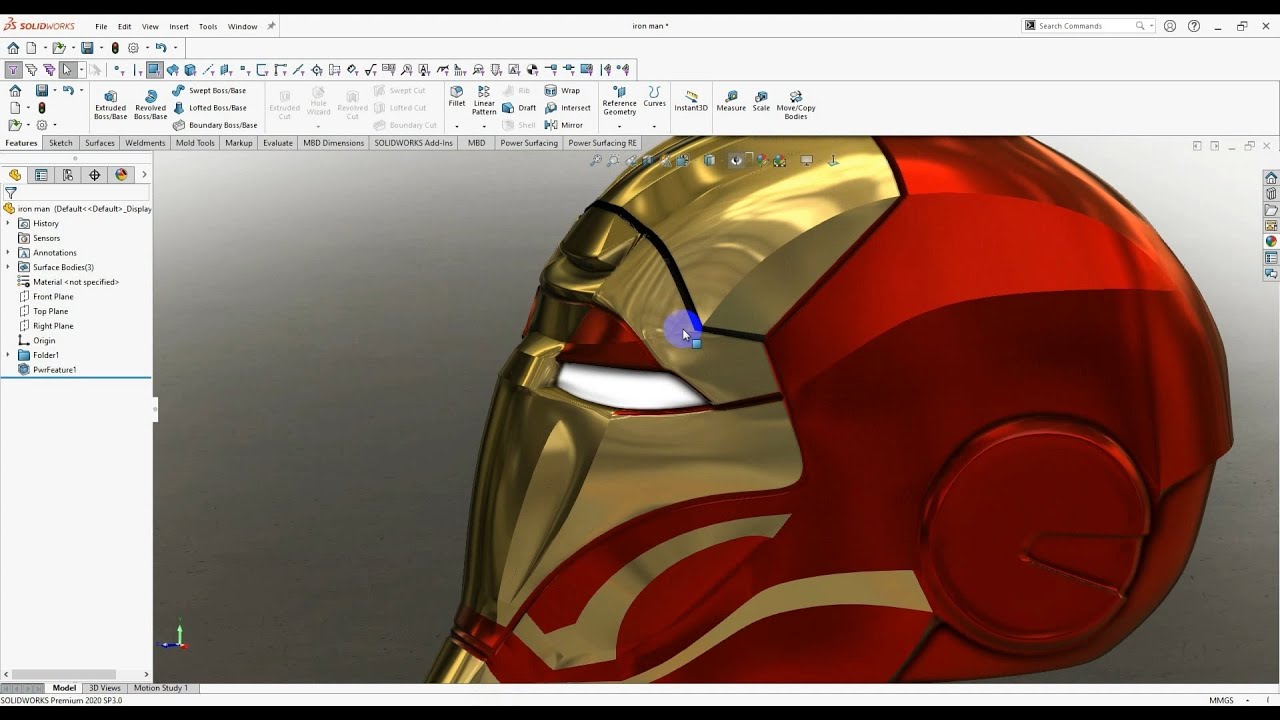
Task: Select the Wrap tool
Action: pos(562,90)
